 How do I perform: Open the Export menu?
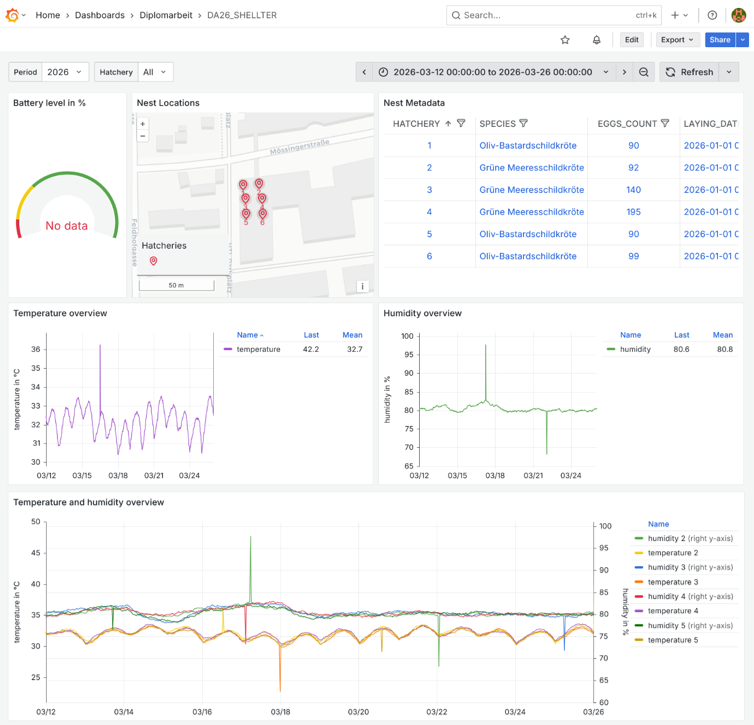coord(677,40)
